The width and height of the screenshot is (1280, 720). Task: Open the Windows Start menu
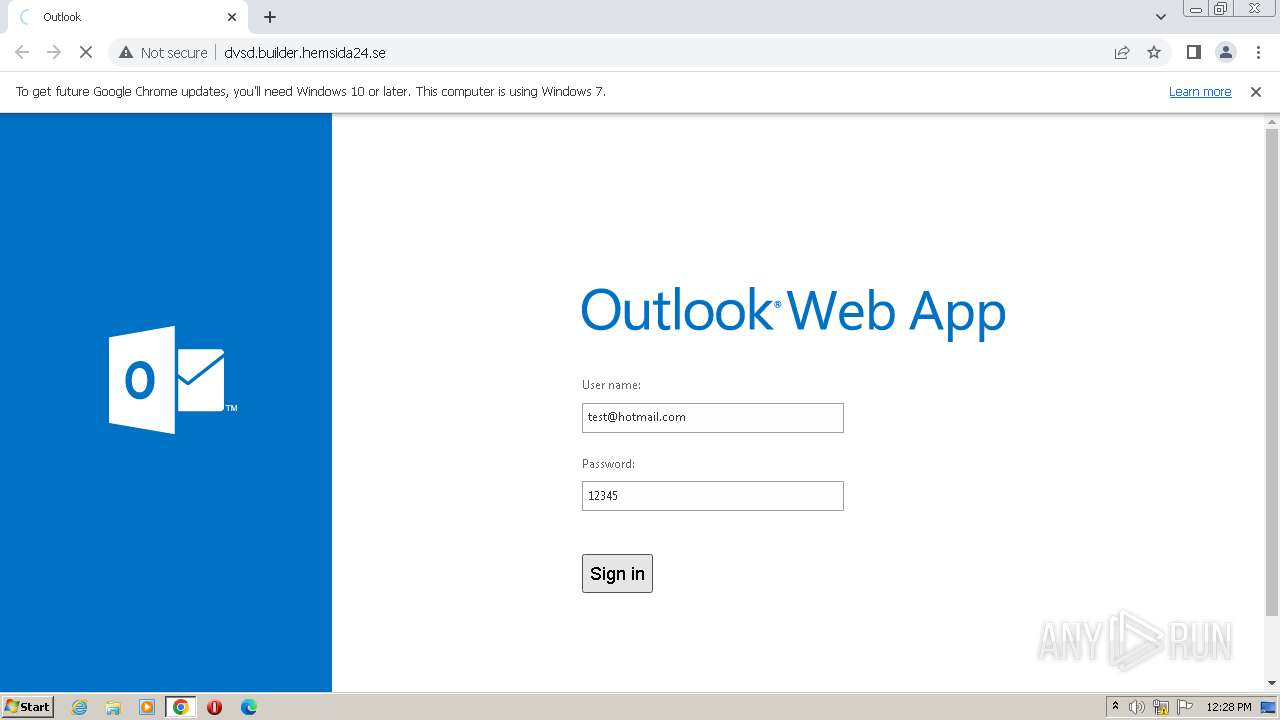[x=27, y=706]
